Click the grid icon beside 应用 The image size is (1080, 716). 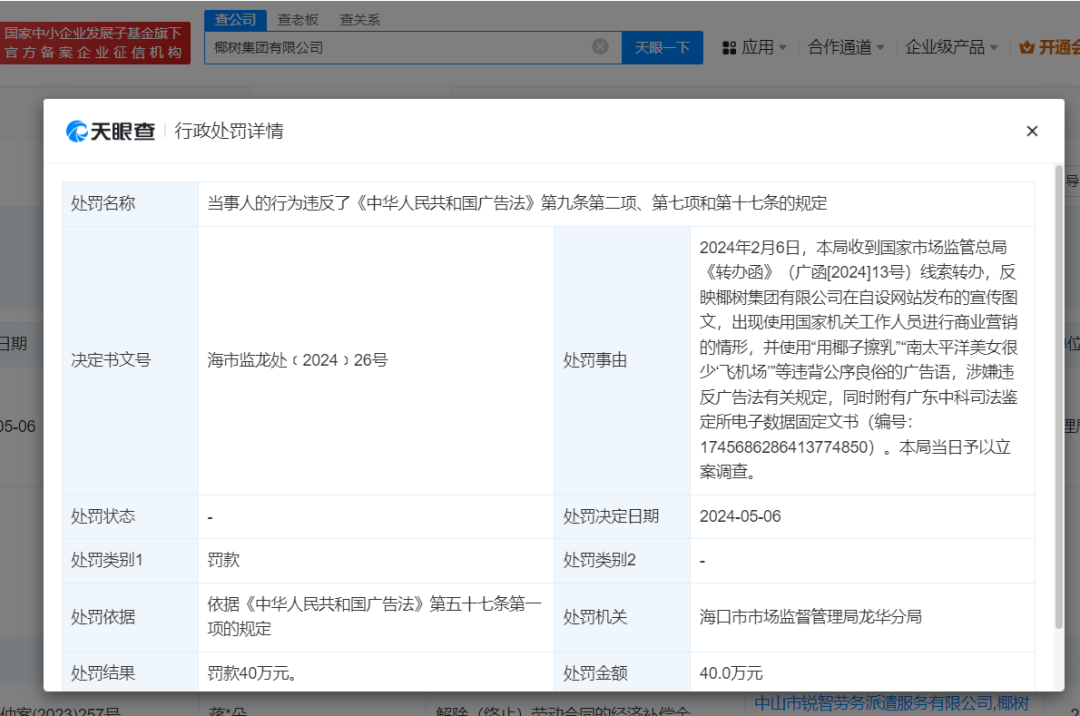729,47
